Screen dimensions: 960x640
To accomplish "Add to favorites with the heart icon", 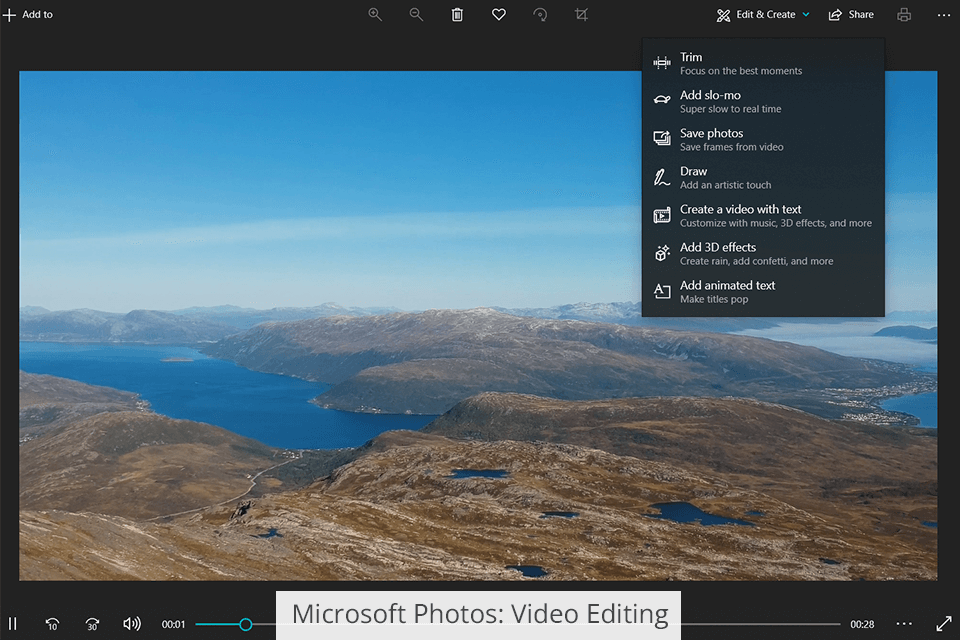I will pyautogui.click(x=498, y=15).
